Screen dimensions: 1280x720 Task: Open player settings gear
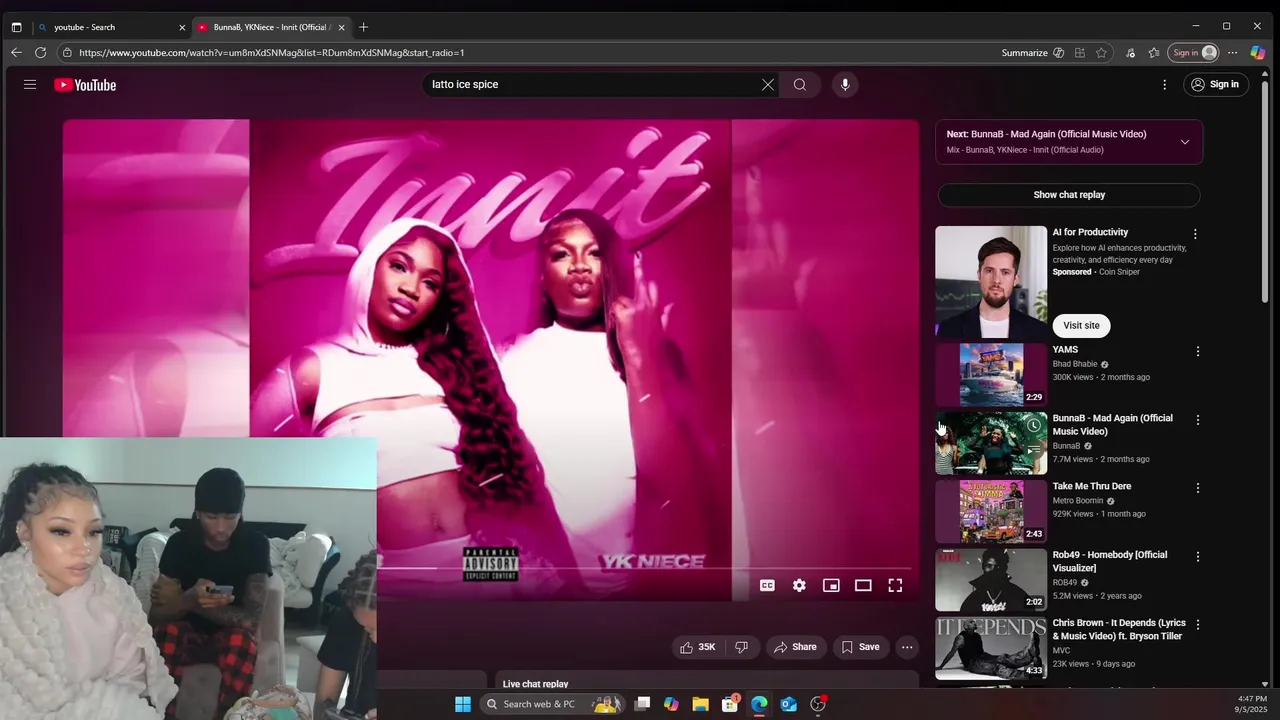[799, 586]
